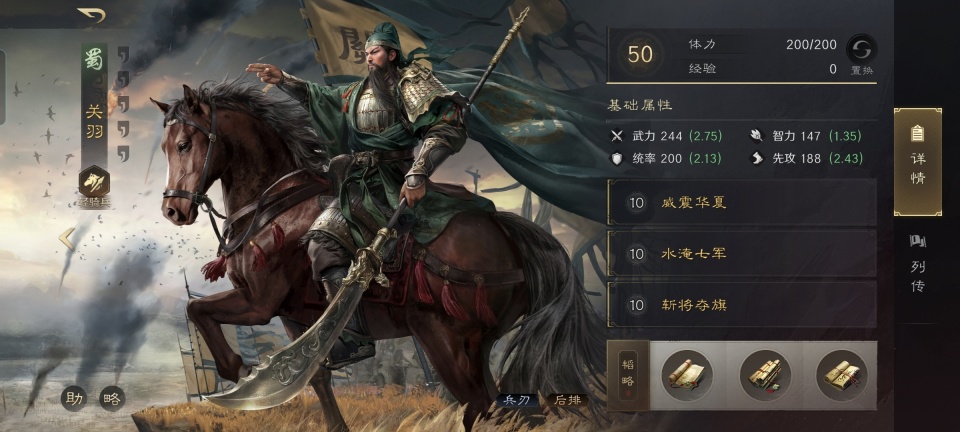This screenshot has width=960, height=432.
Task: Click the round 略 strategy icon
Action: click(x=112, y=398)
